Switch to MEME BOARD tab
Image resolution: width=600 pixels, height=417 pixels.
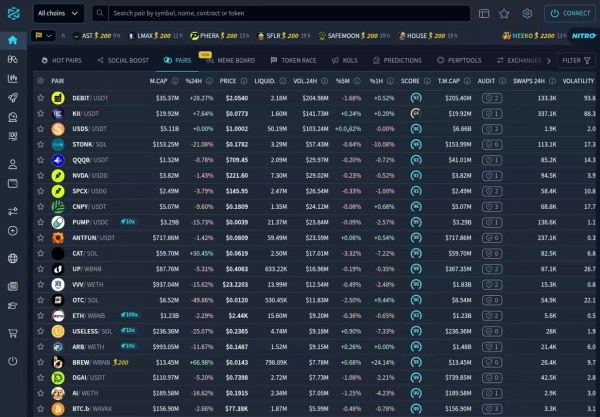(231, 60)
